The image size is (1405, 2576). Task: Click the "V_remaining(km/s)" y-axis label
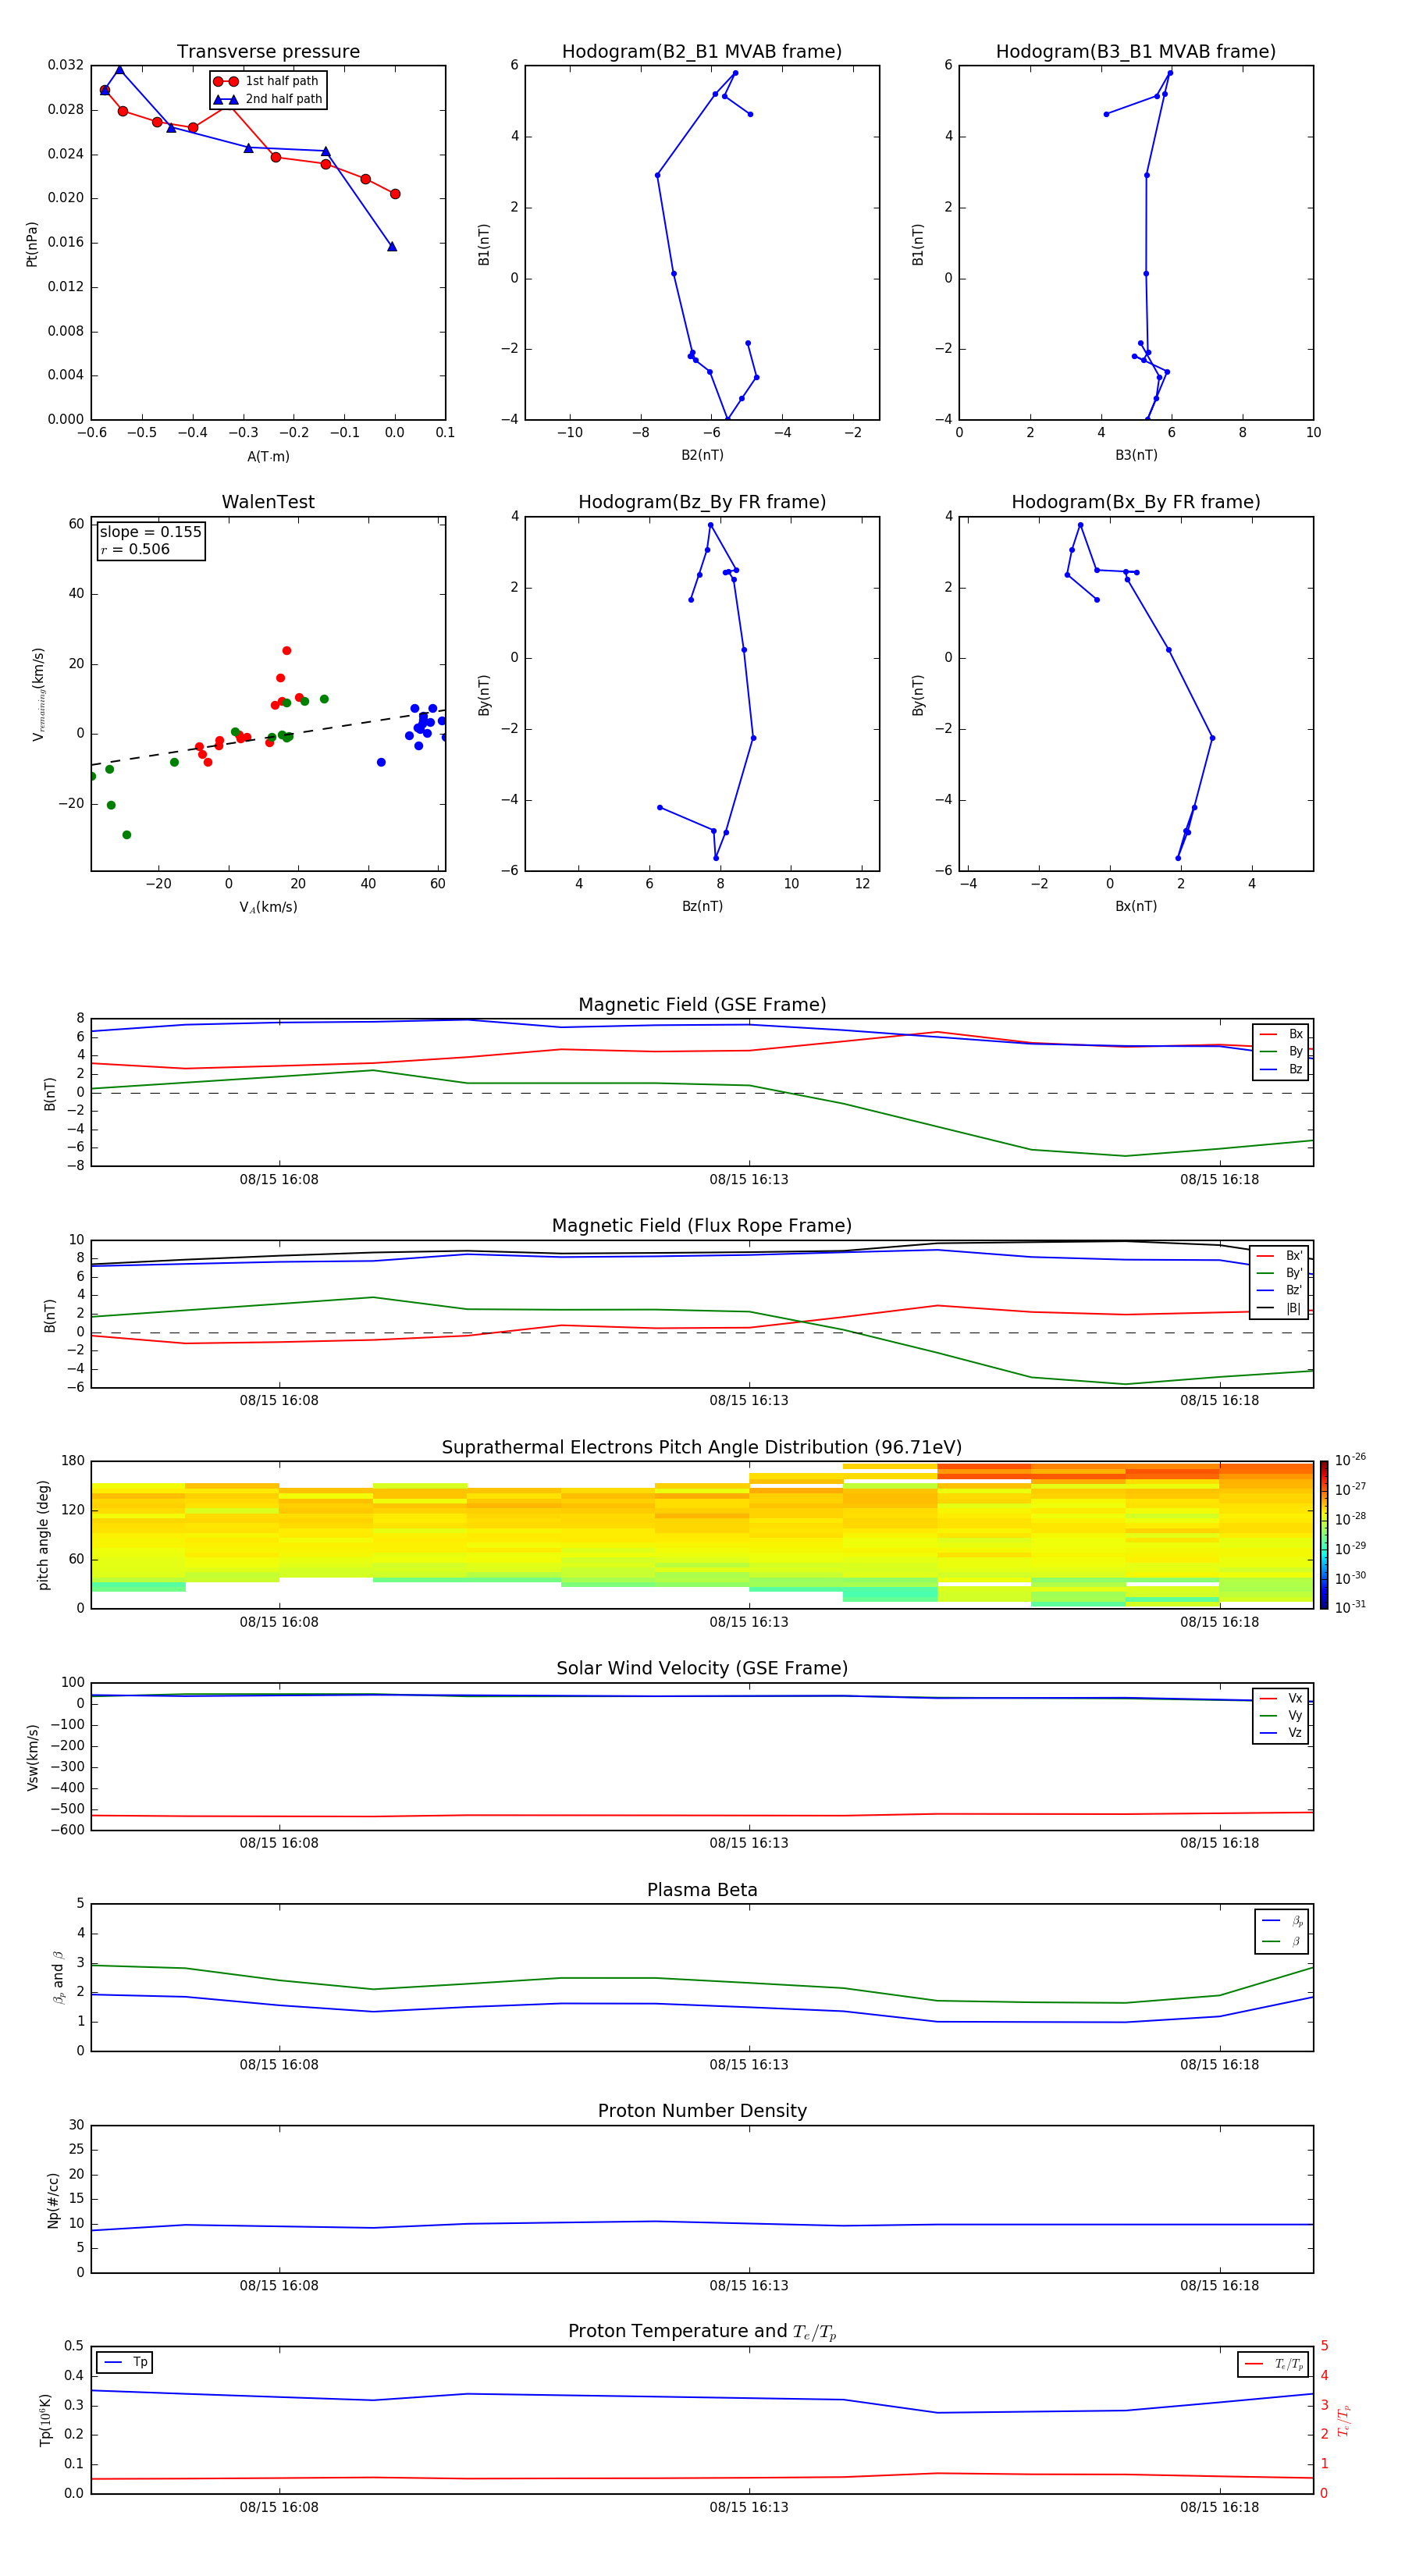pyautogui.click(x=38, y=694)
